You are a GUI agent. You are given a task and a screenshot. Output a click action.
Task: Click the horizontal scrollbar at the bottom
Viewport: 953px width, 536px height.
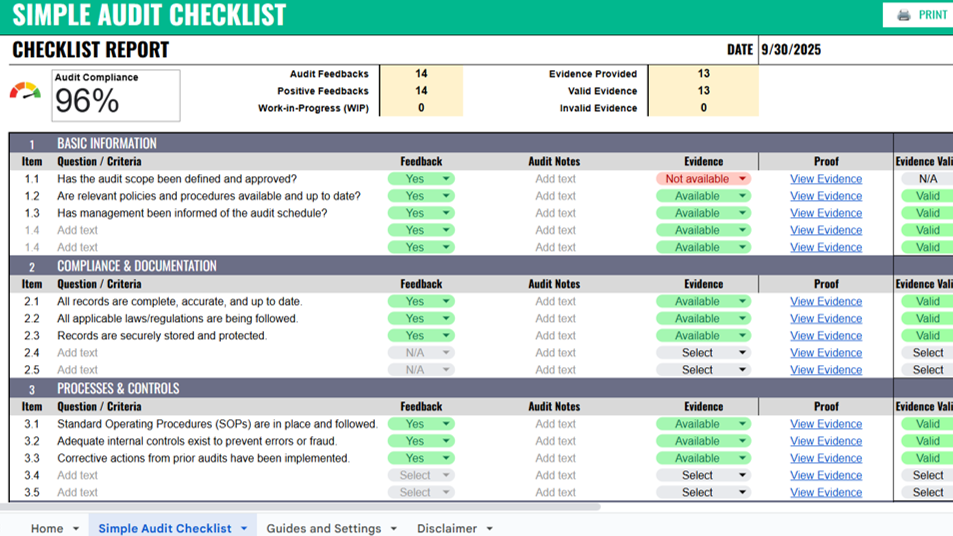300,507
